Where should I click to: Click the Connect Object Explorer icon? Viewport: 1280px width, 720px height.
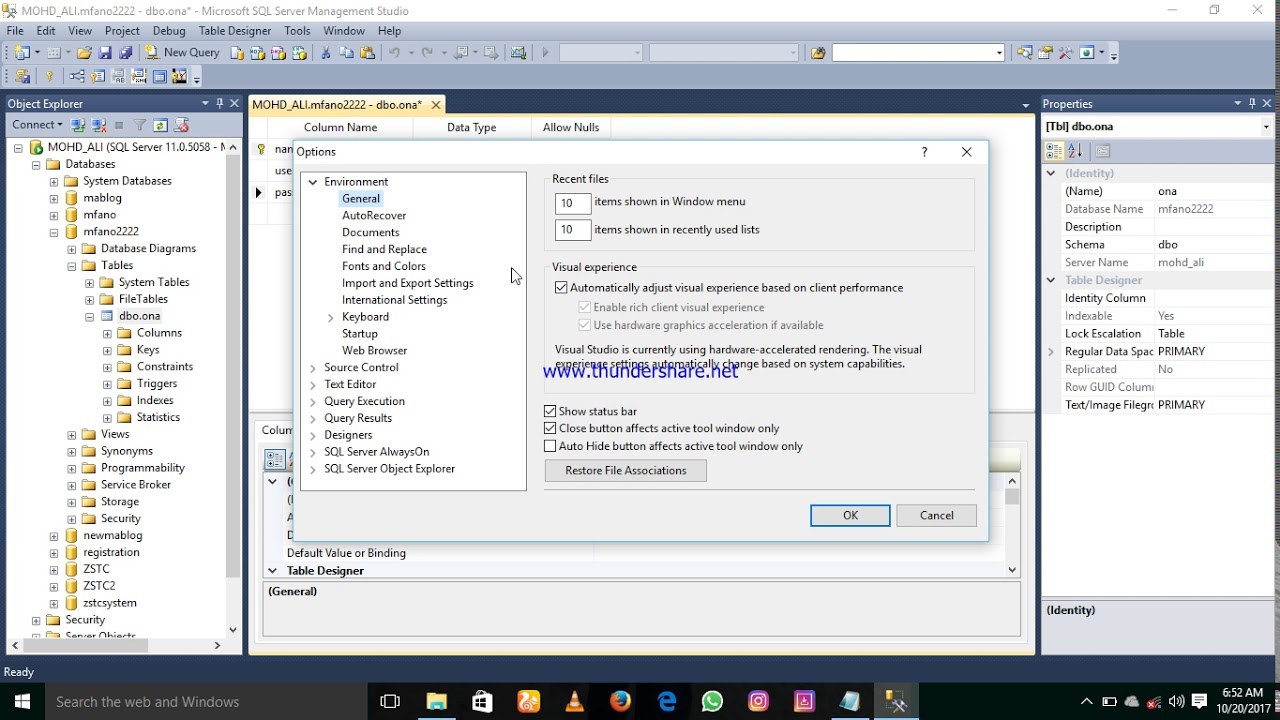tap(78, 125)
